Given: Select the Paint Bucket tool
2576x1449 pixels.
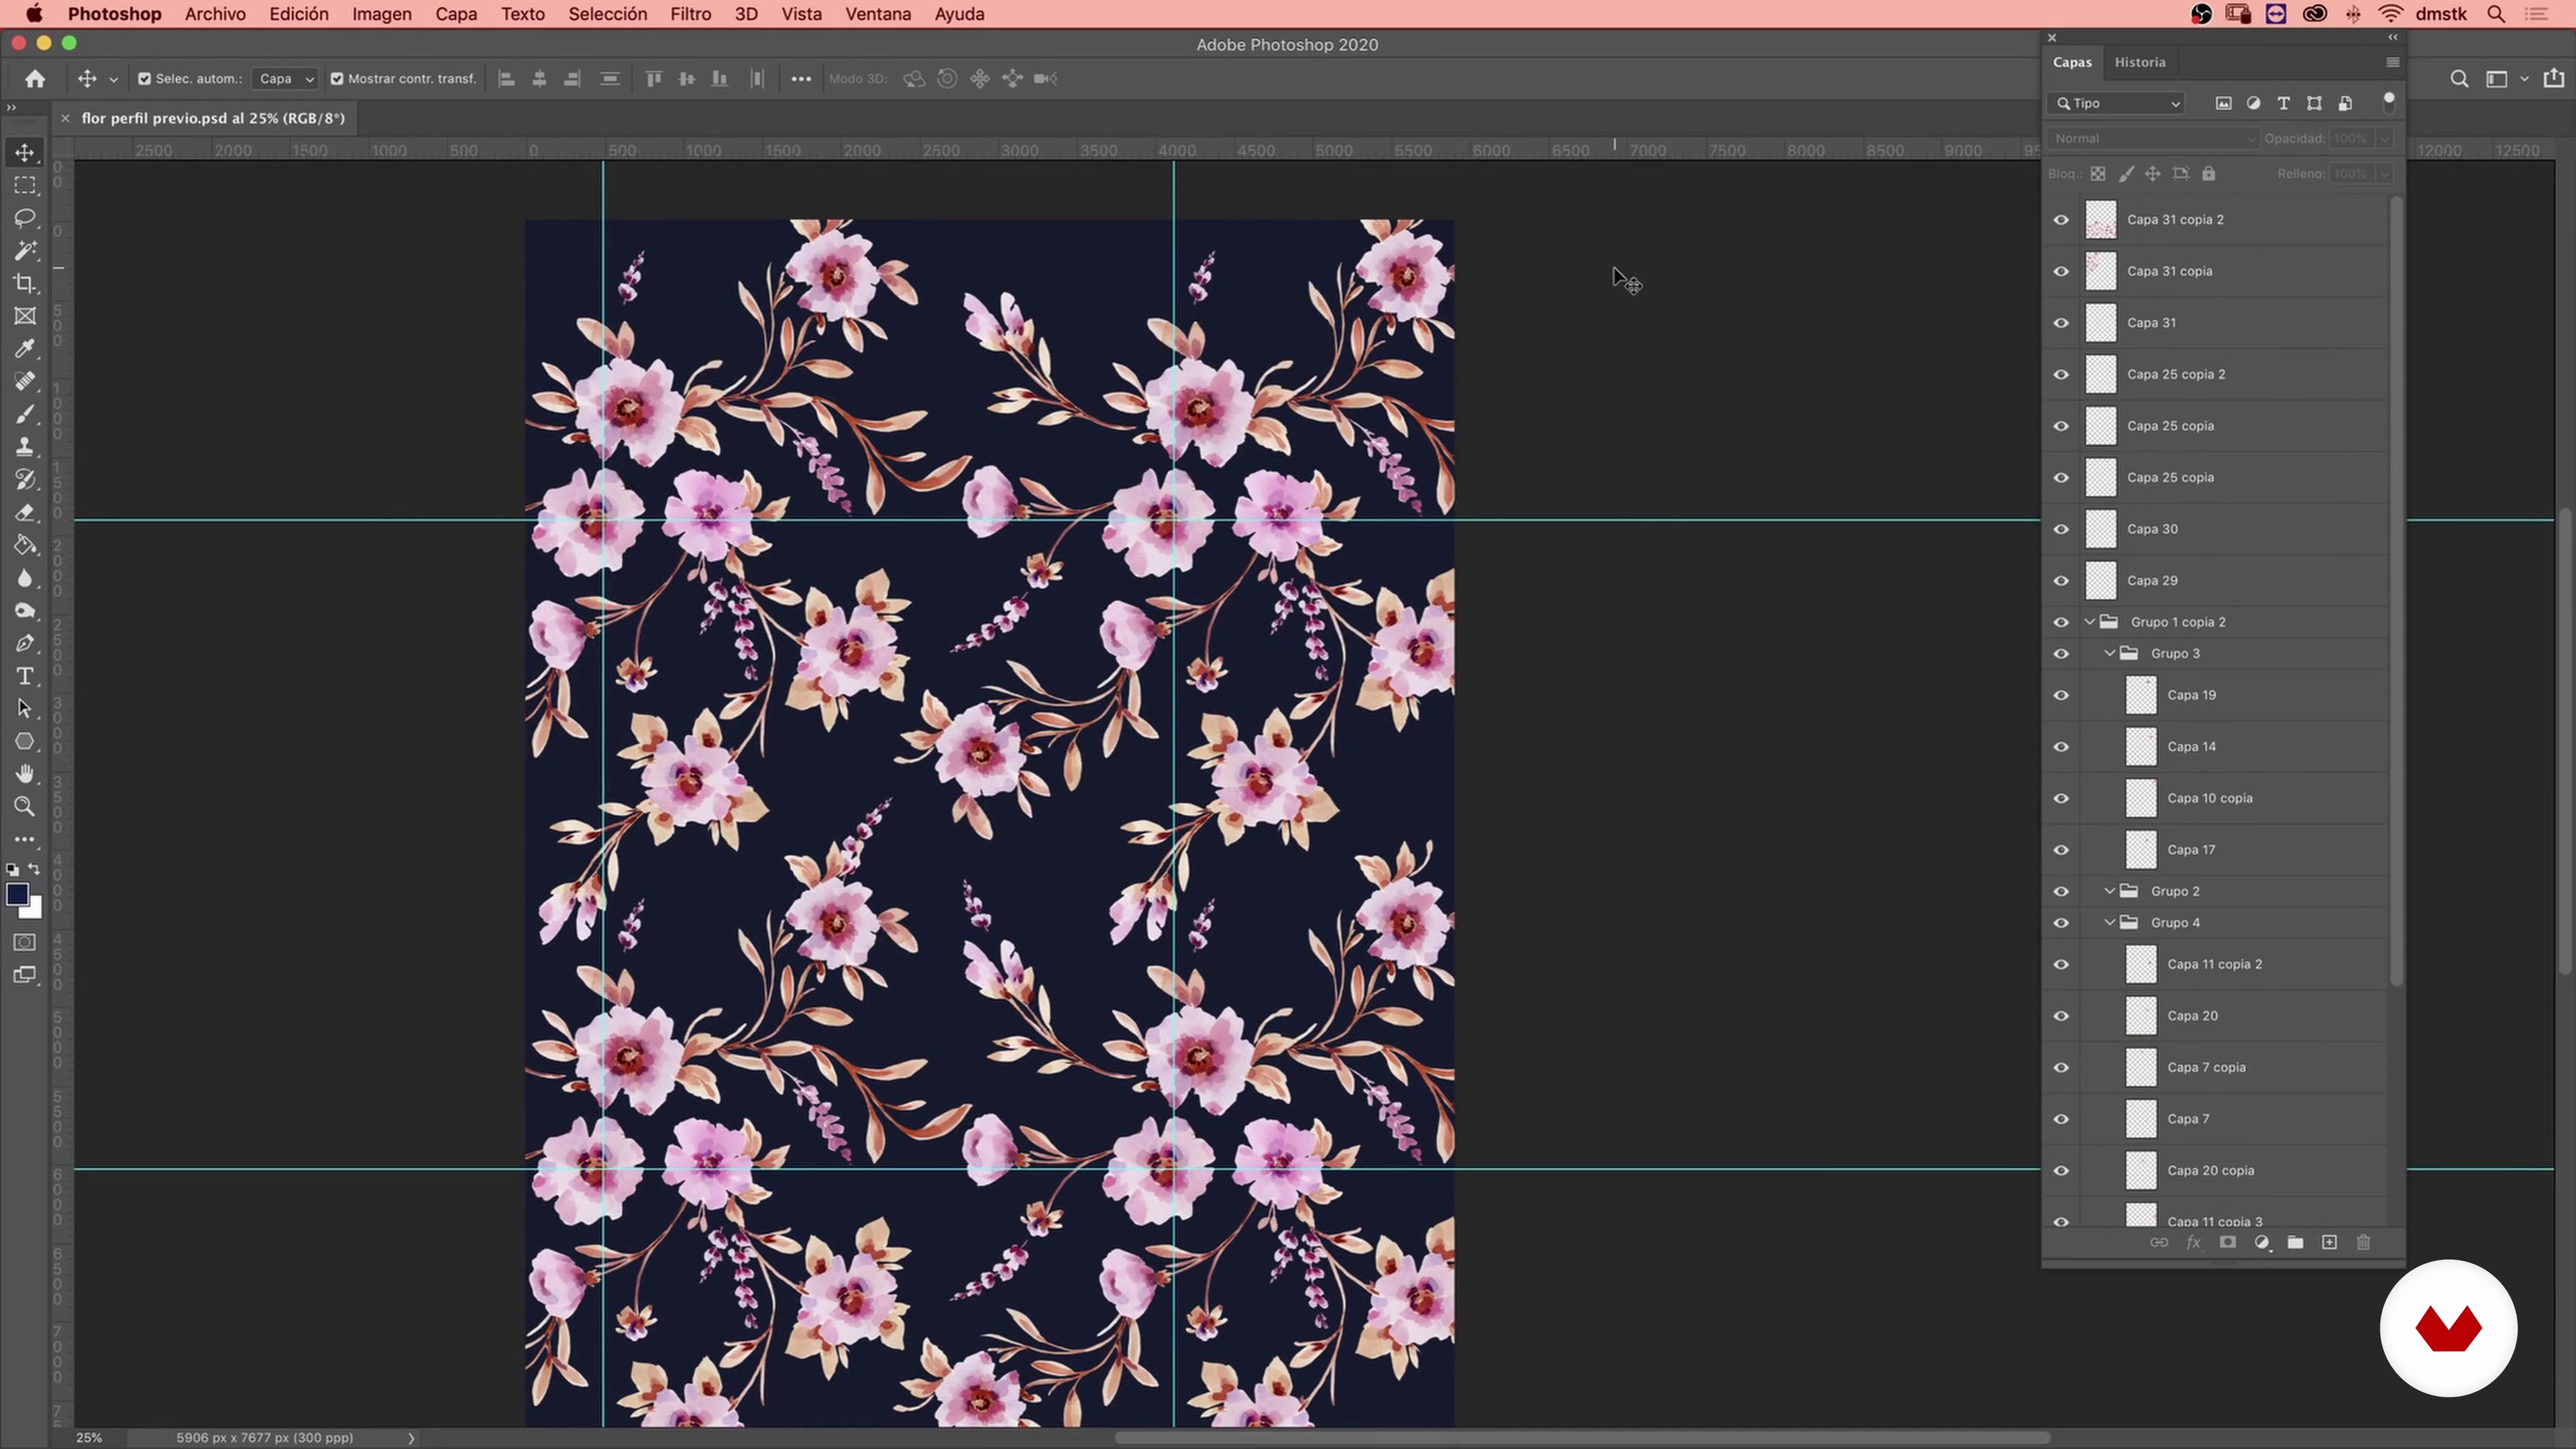Looking at the screenshot, I should 25,546.
